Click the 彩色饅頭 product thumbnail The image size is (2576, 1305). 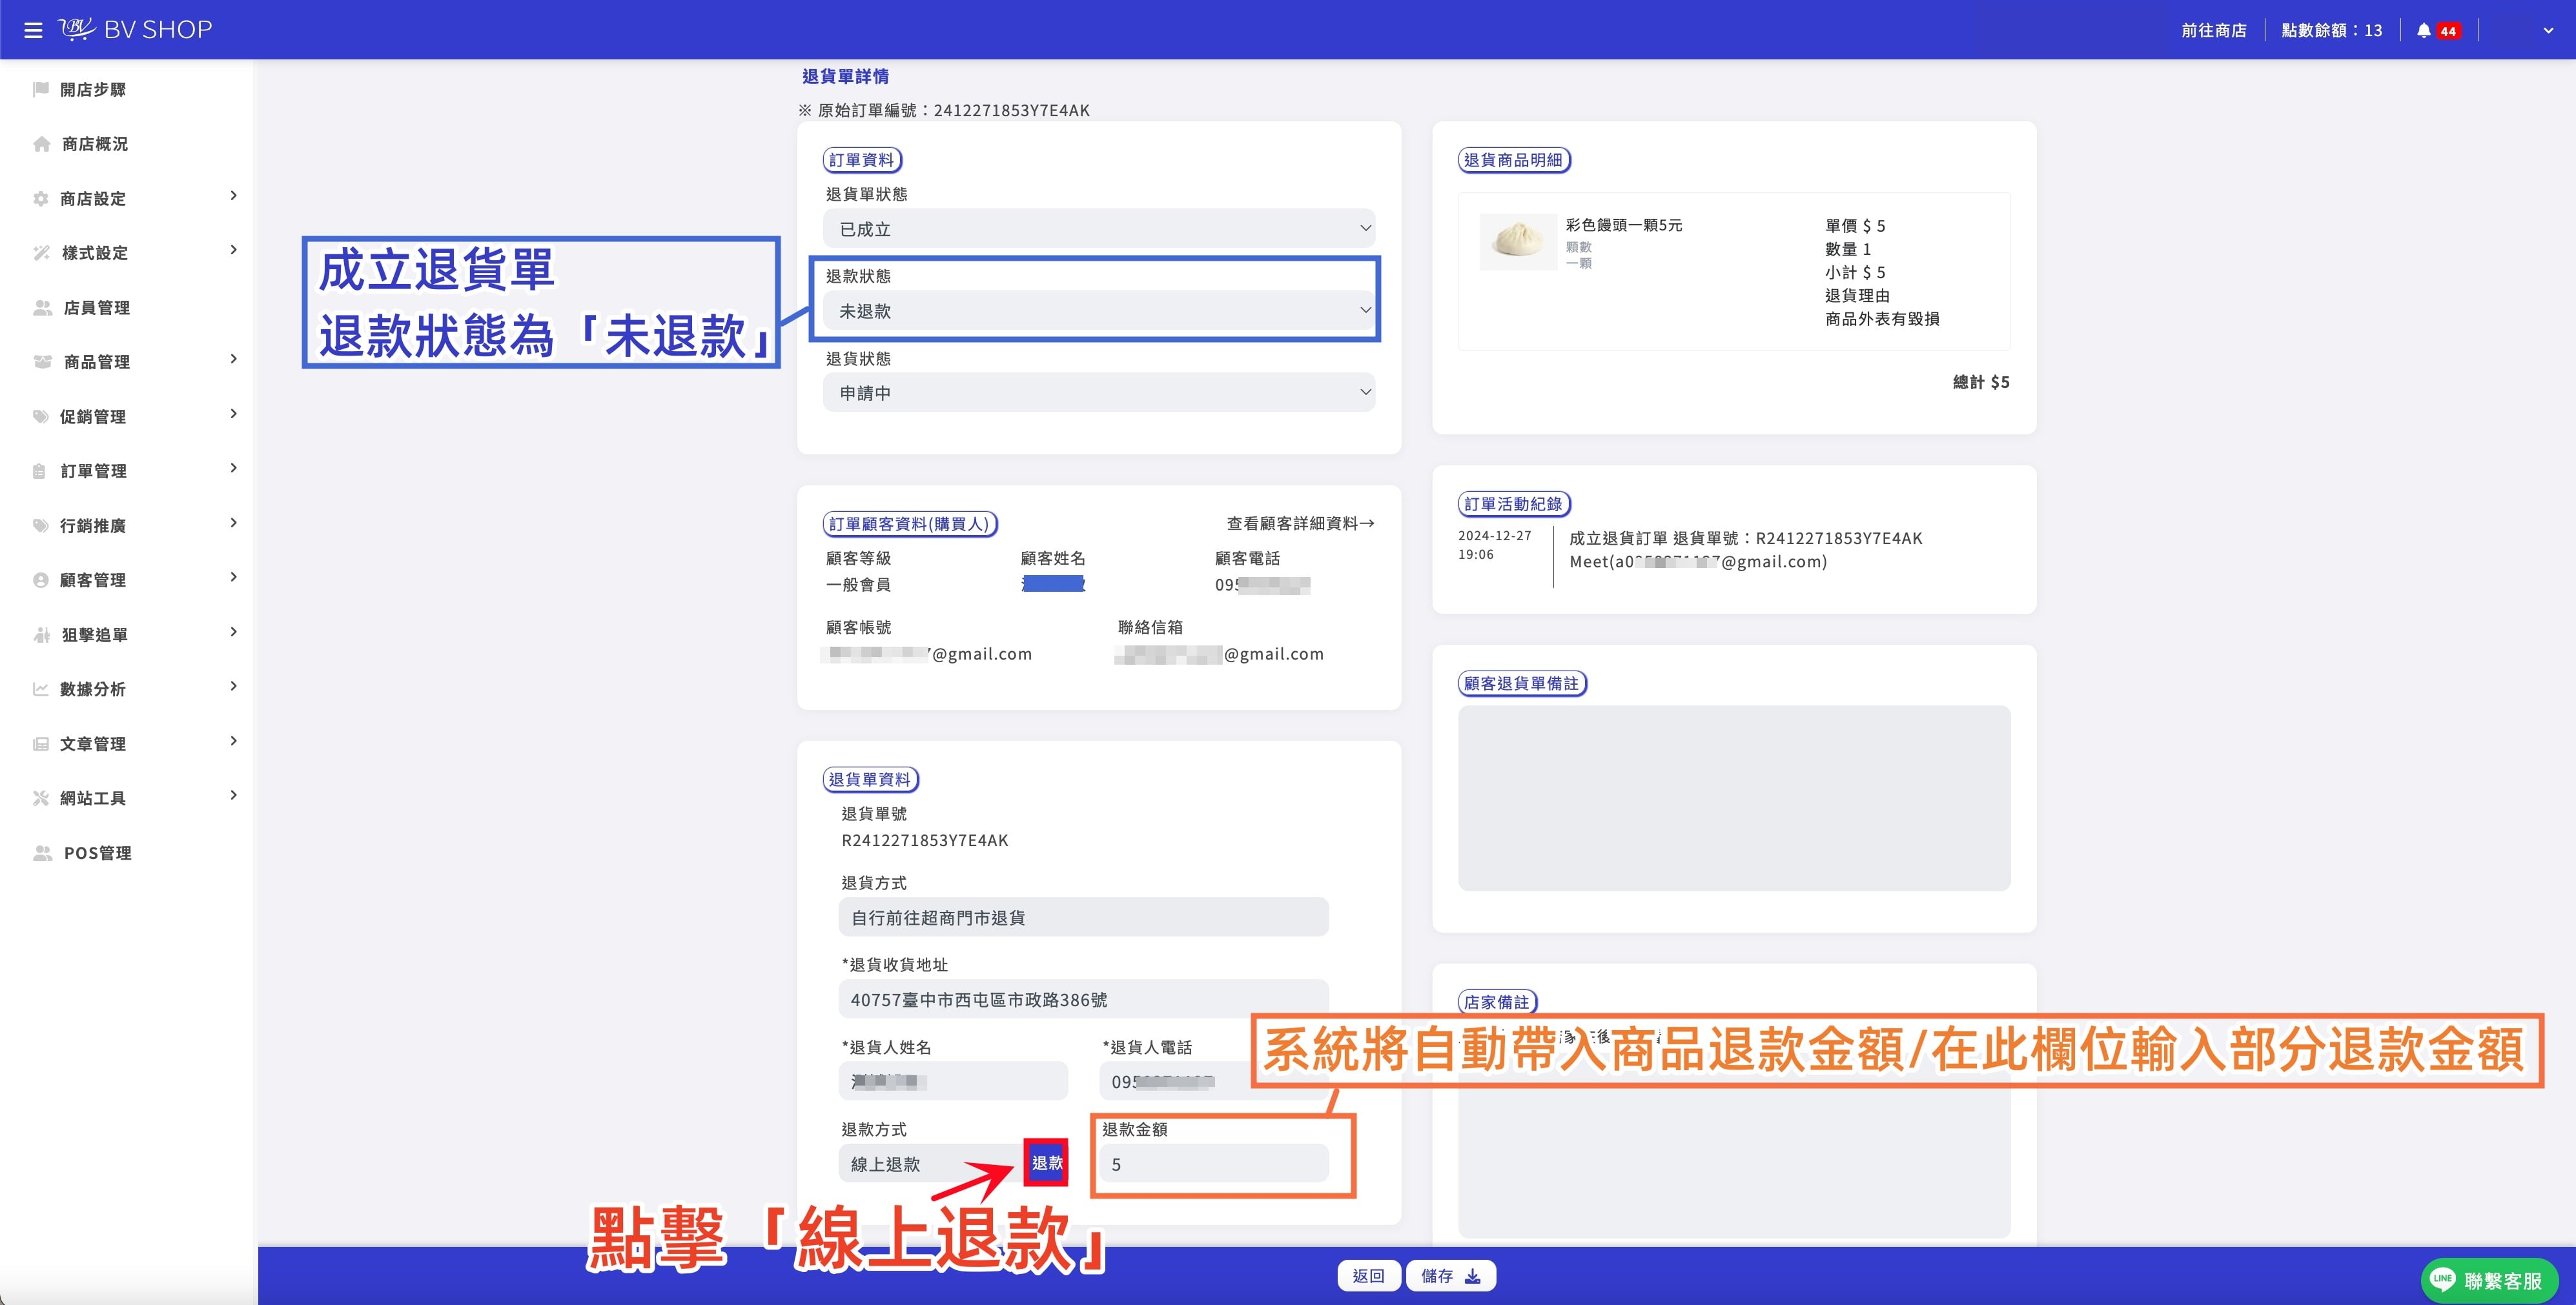pyautogui.click(x=1518, y=241)
